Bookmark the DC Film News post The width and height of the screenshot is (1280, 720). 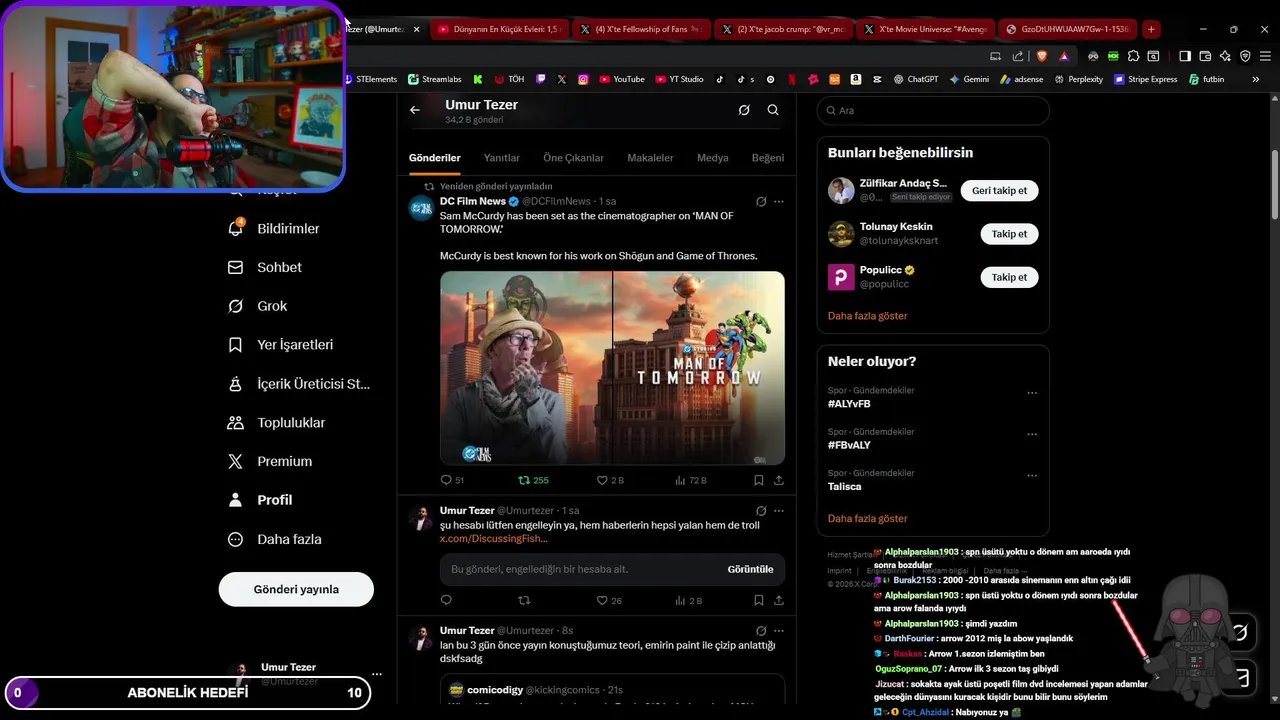(759, 480)
